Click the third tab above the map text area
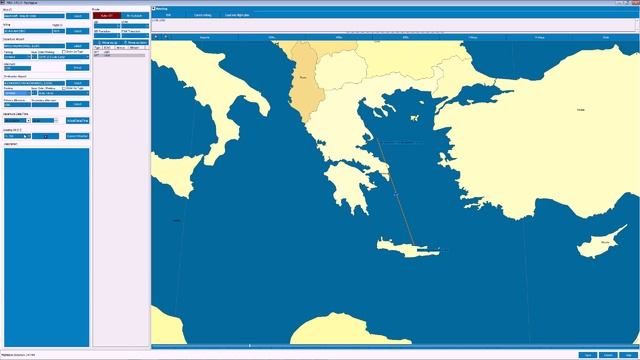The width and height of the screenshot is (640, 360). 237,15
